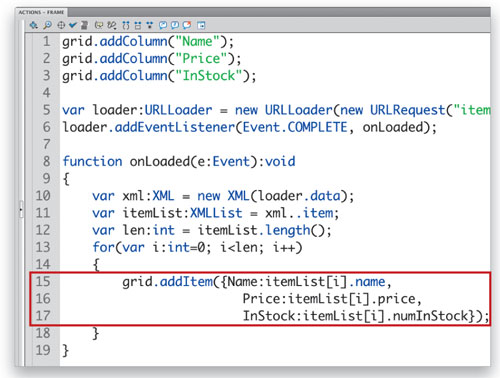Open the Add new item to script menu
The width and height of the screenshot is (500, 378).
(34, 25)
